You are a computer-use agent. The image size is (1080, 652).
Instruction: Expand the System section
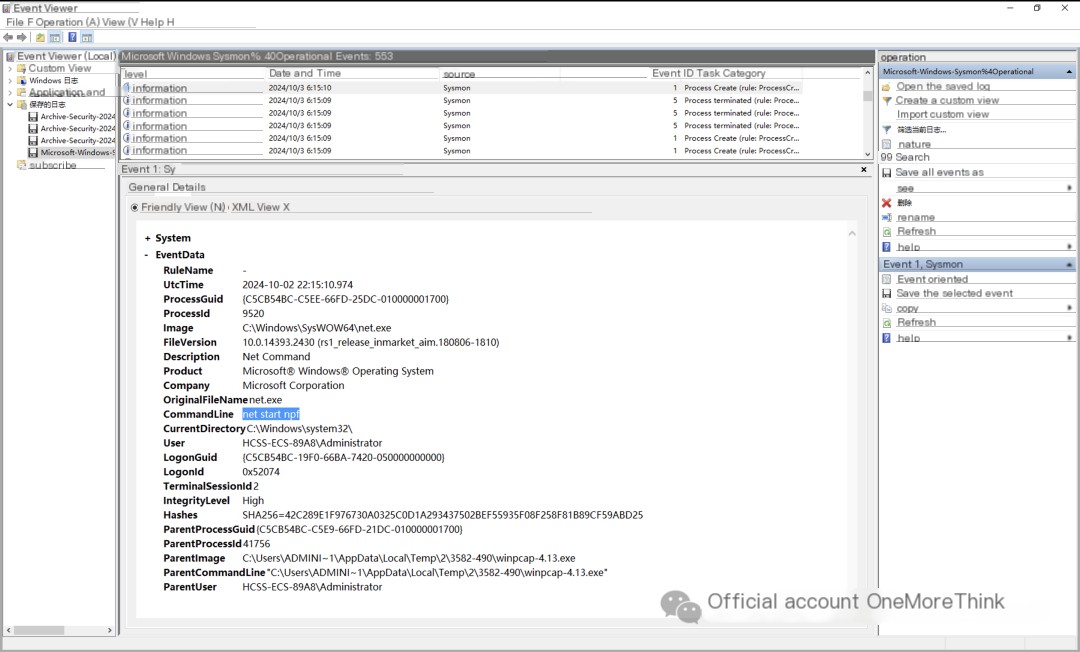pos(148,239)
